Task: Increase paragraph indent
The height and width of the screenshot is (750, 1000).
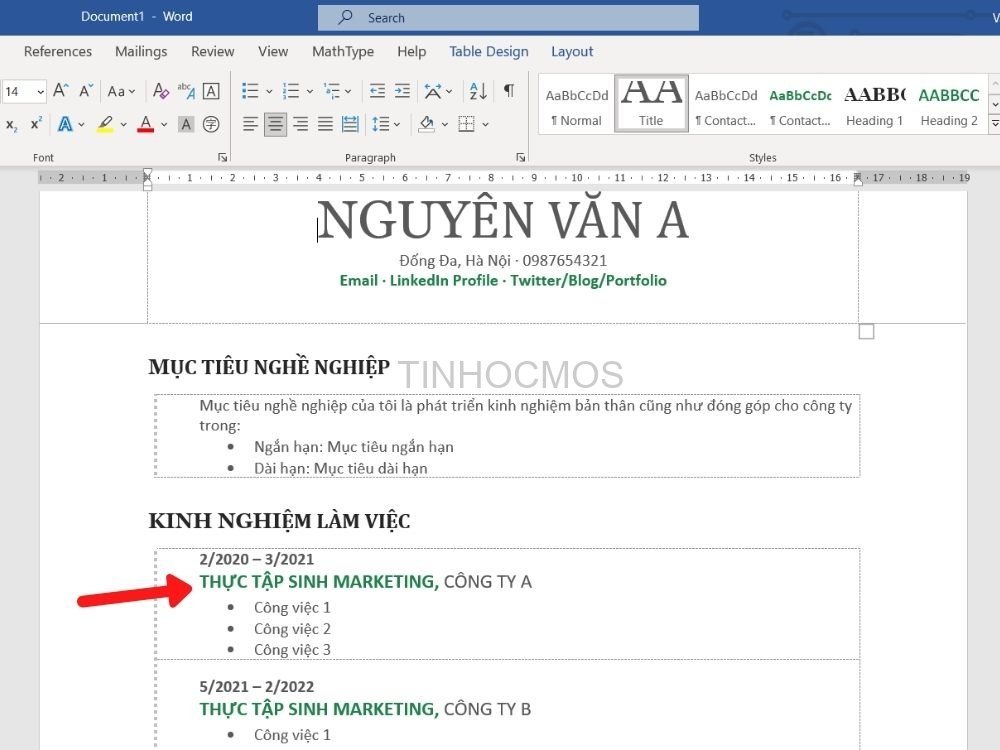Action: 402,91
